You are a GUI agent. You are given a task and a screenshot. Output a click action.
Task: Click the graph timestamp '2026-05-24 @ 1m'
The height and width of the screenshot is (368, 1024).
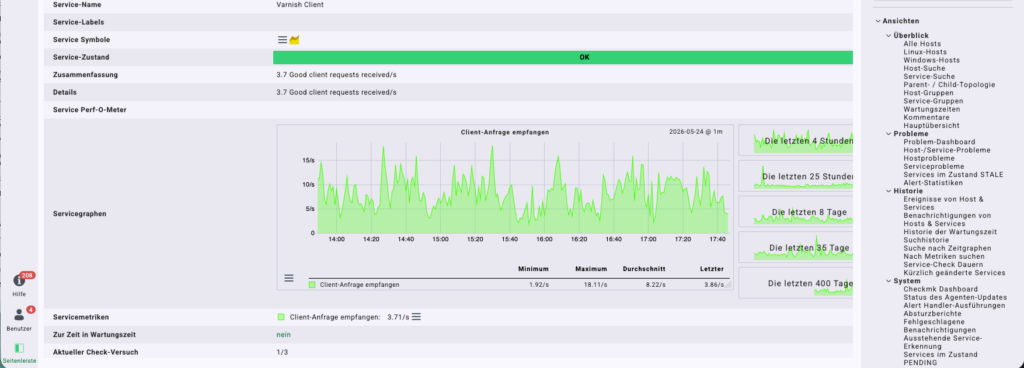tap(696, 132)
